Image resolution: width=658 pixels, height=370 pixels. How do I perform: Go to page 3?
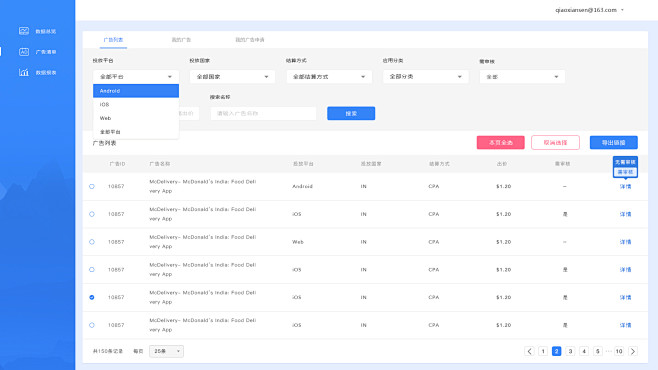click(x=570, y=351)
